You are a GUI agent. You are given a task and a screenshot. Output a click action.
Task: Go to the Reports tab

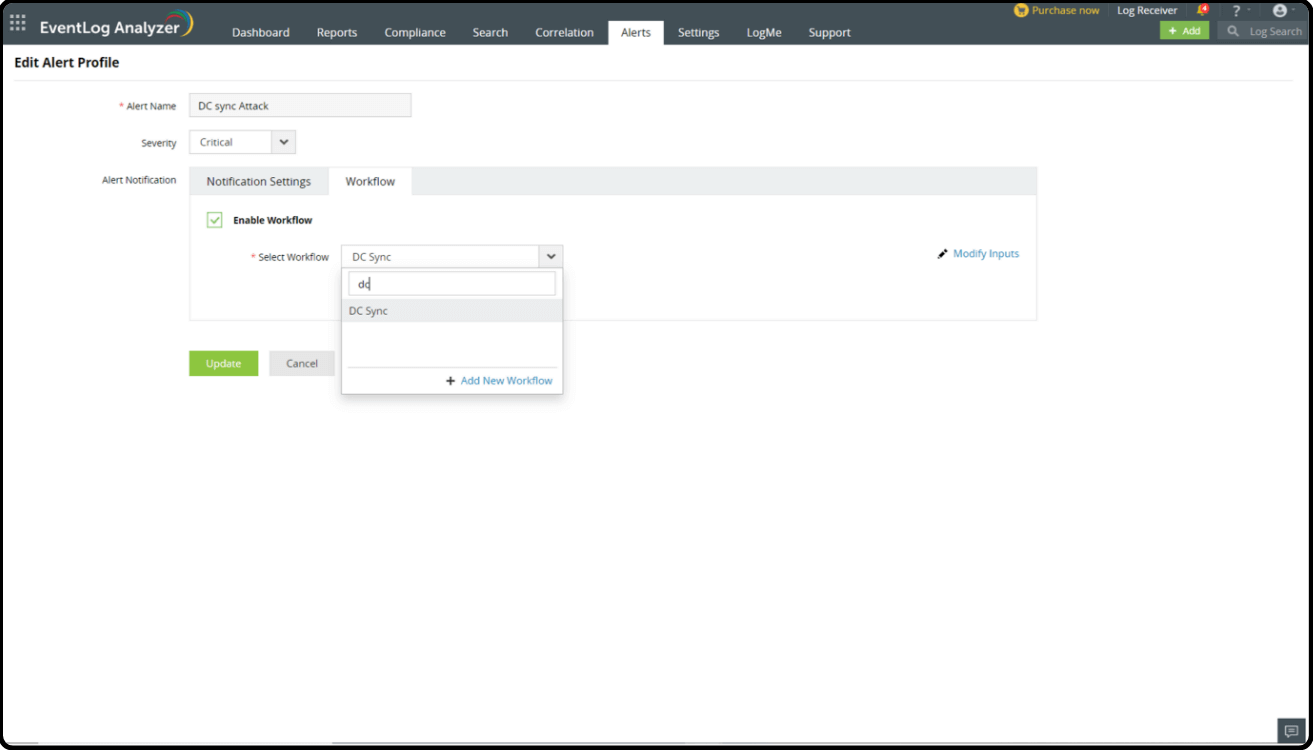pyautogui.click(x=337, y=32)
